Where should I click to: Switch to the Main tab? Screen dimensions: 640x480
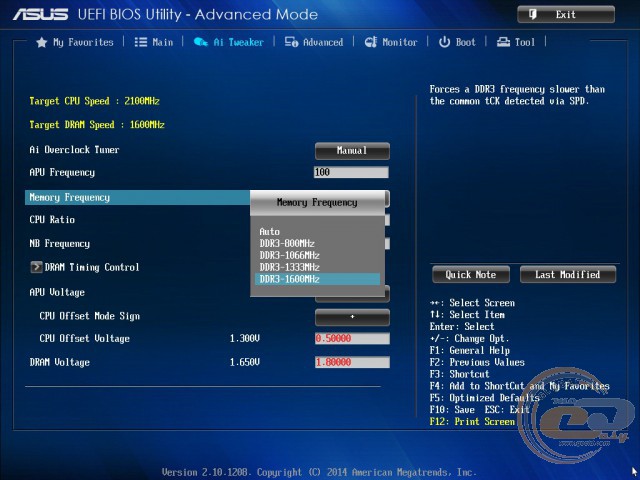coord(154,42)
